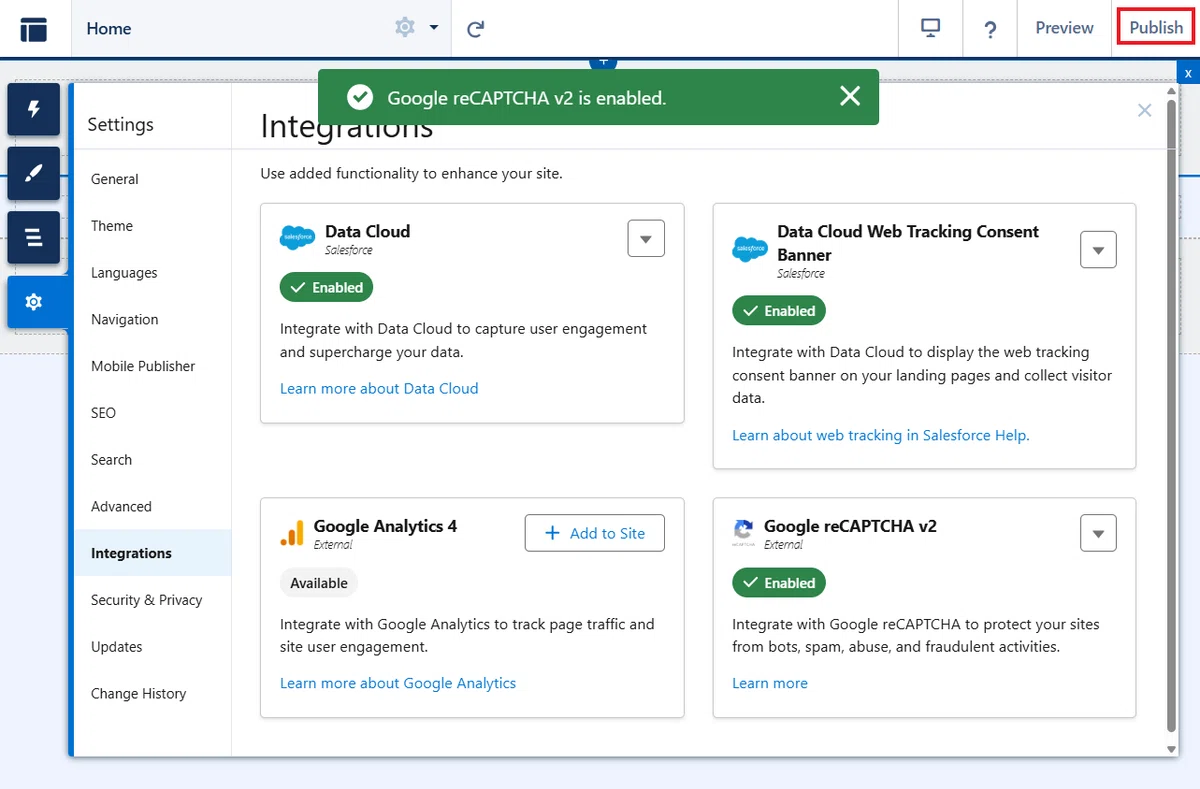This screenshot has width=1200, height=789.
Task: Open Learn more about Data Cloud link
Action: pyautogui.click(x=379, y=388)
